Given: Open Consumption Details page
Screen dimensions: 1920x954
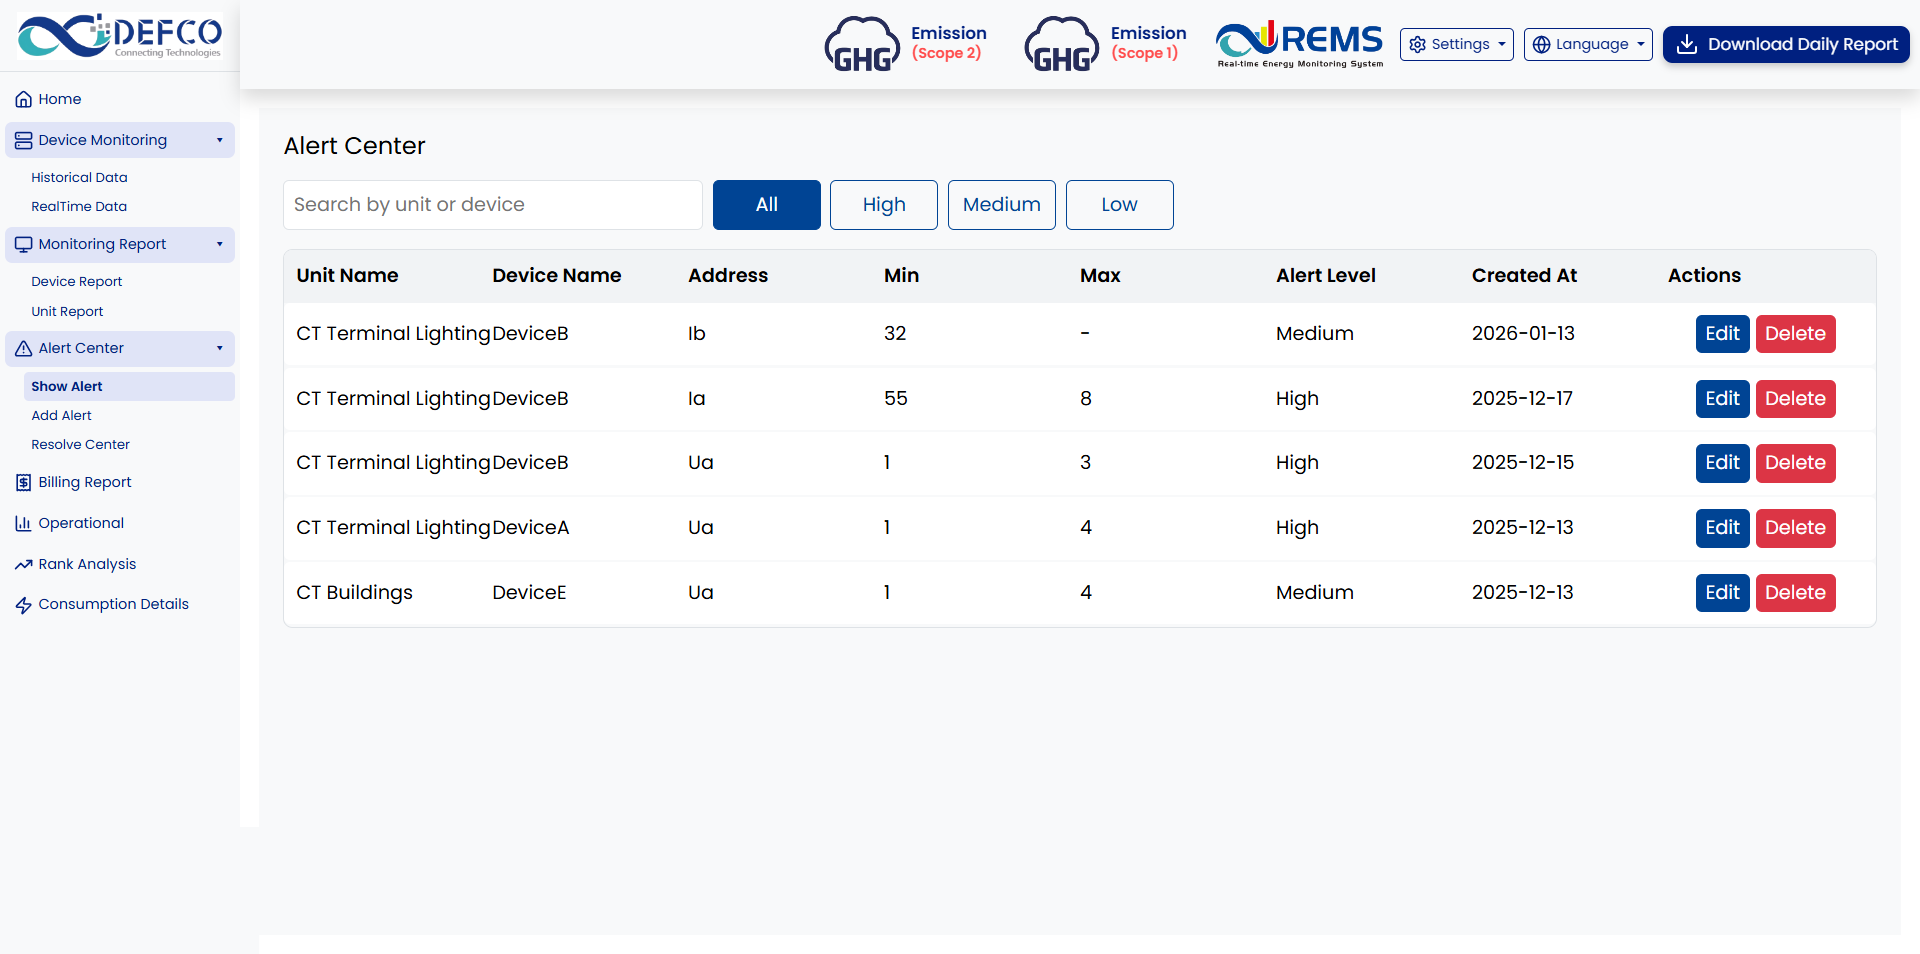Looking at the screenshot, I should (x=113, y=604).
